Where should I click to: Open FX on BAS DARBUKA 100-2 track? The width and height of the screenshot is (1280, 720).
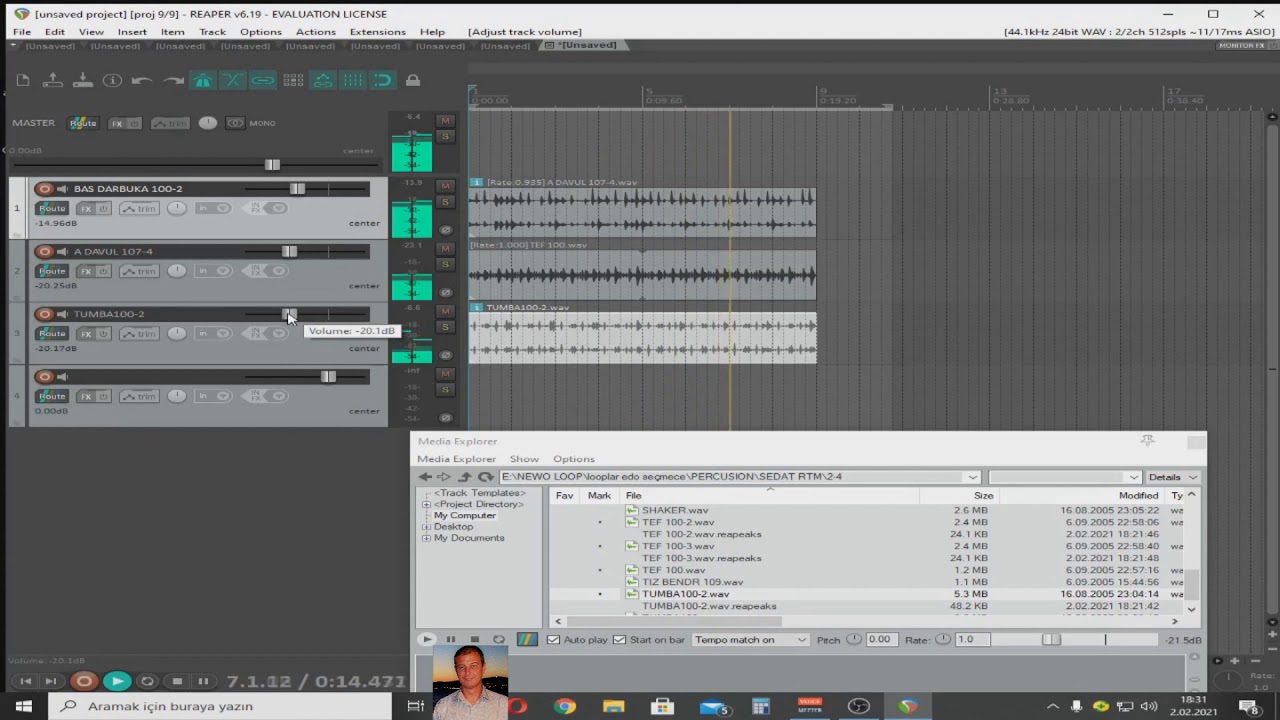point(86,208)
